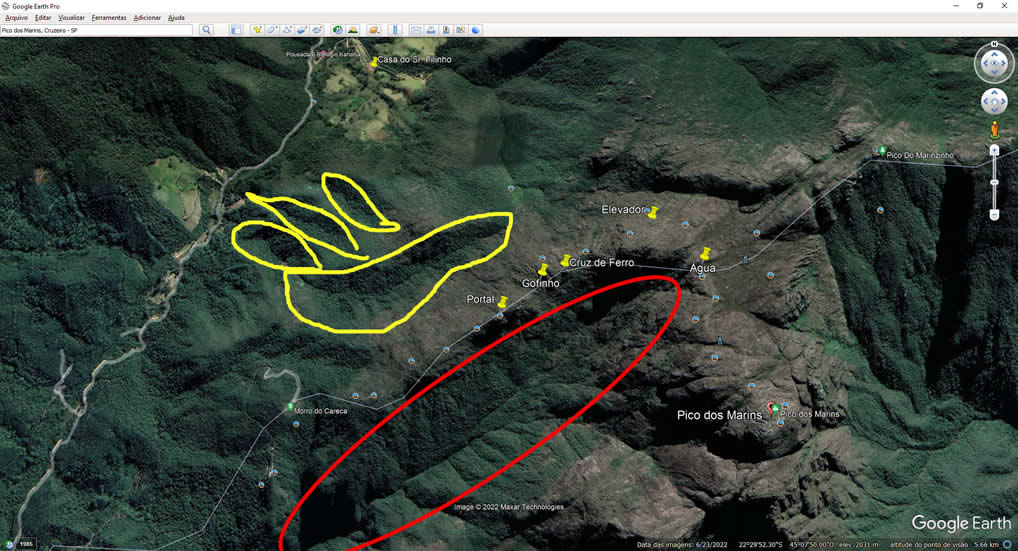
Task: Click the N north compass marker
Action: click(994, 44)
